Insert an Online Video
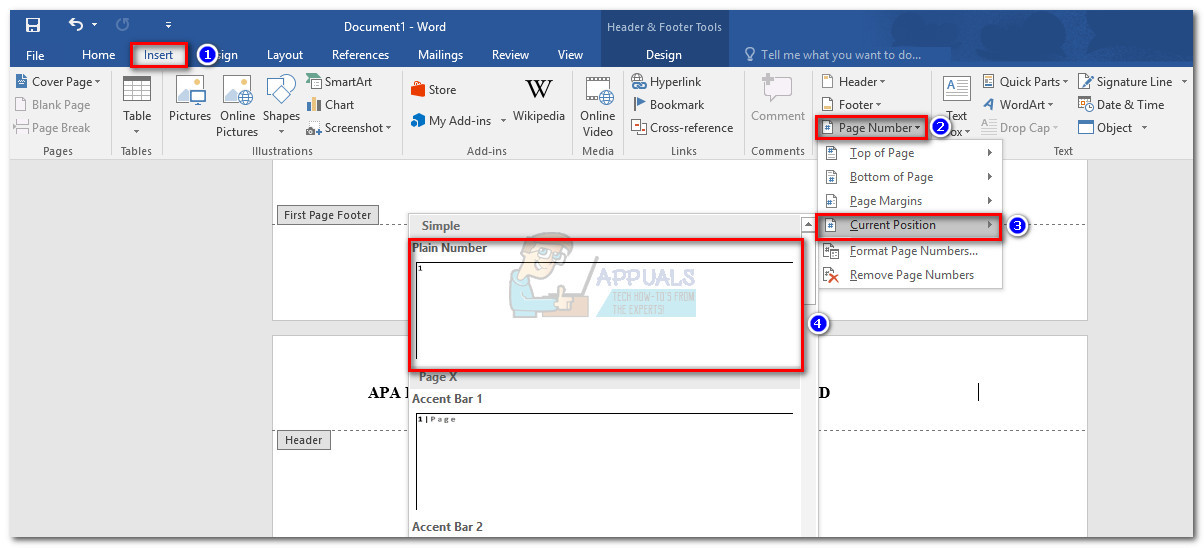Viewport: 1204px width, 548px height. pos(598,106)
